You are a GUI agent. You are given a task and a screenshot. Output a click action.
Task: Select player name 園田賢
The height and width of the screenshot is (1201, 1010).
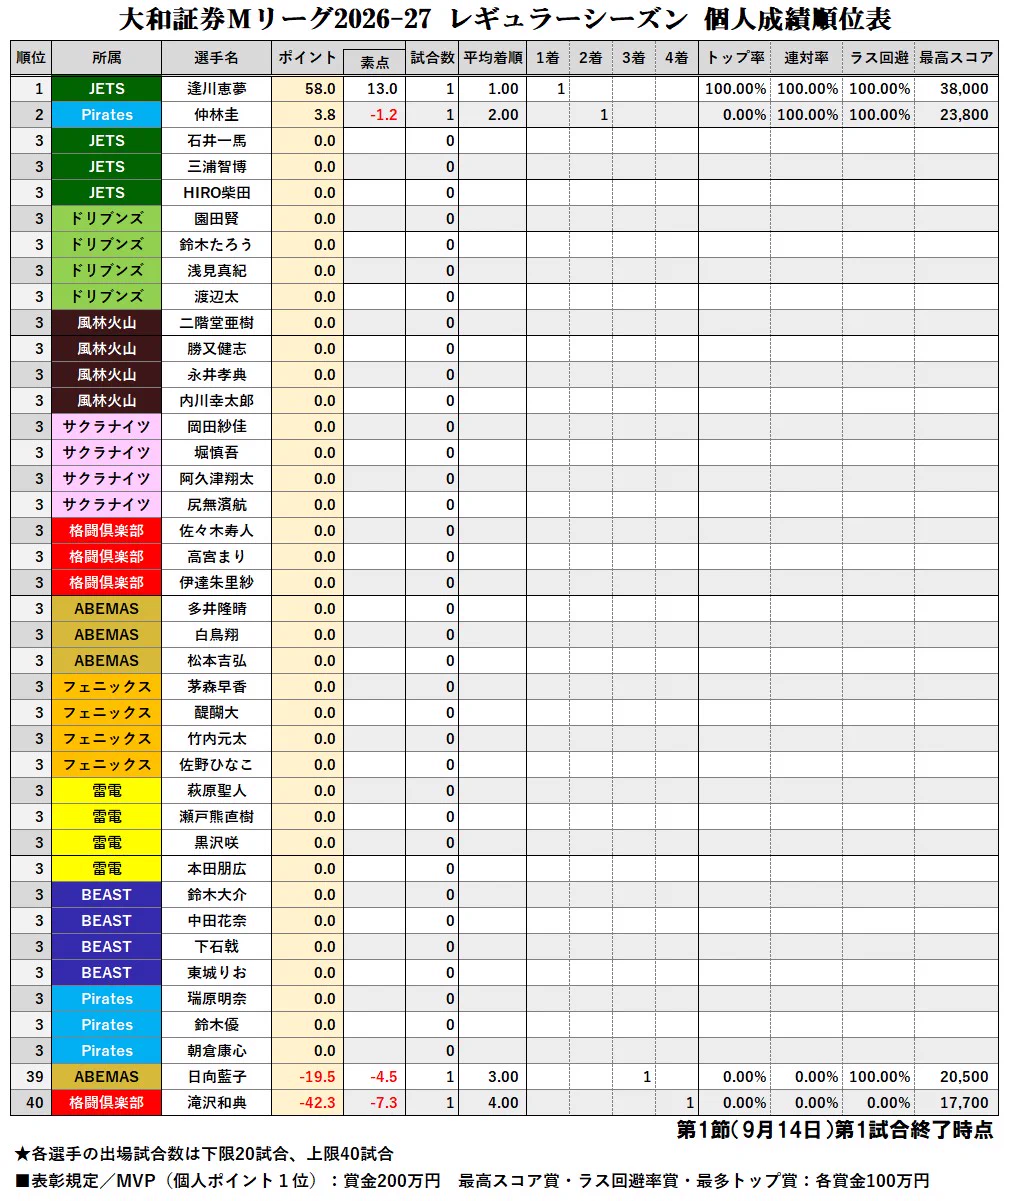point(216,219)
